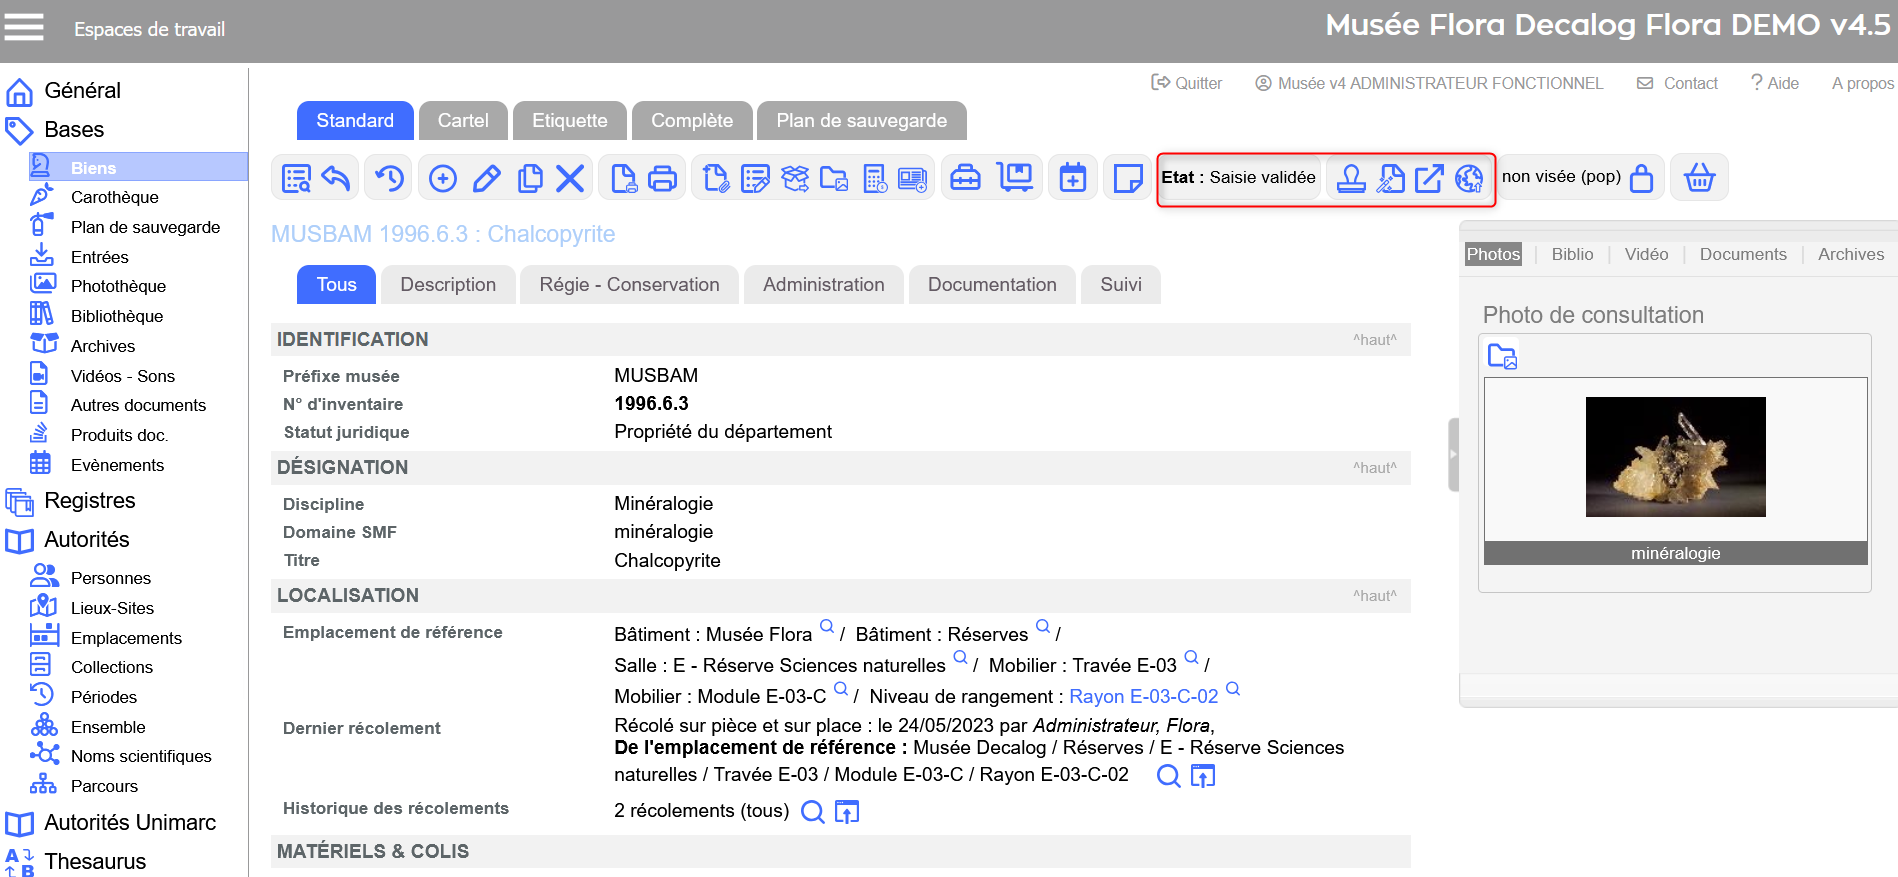Select the Cartel display tab
Viewport: 1898px width, 877px height.
point(463,121)
